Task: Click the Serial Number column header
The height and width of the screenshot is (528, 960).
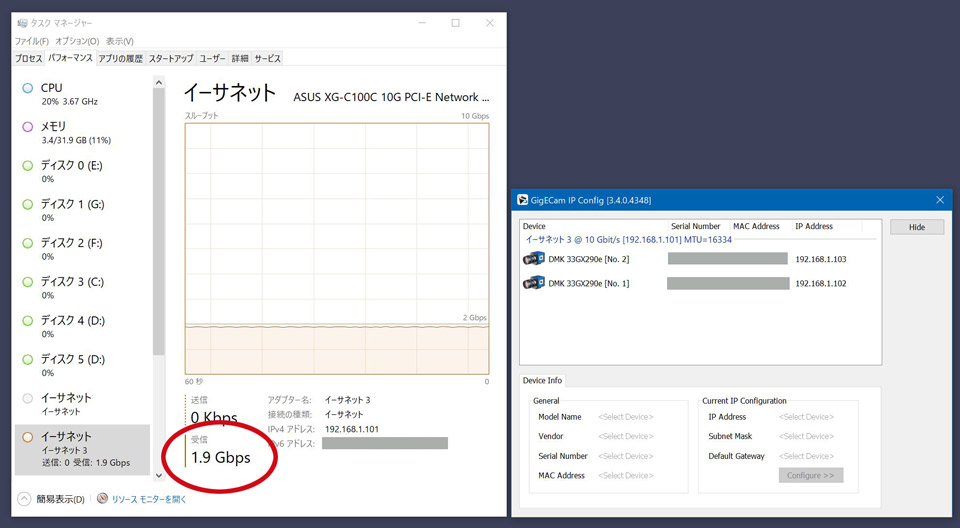Action: [696, 226]
